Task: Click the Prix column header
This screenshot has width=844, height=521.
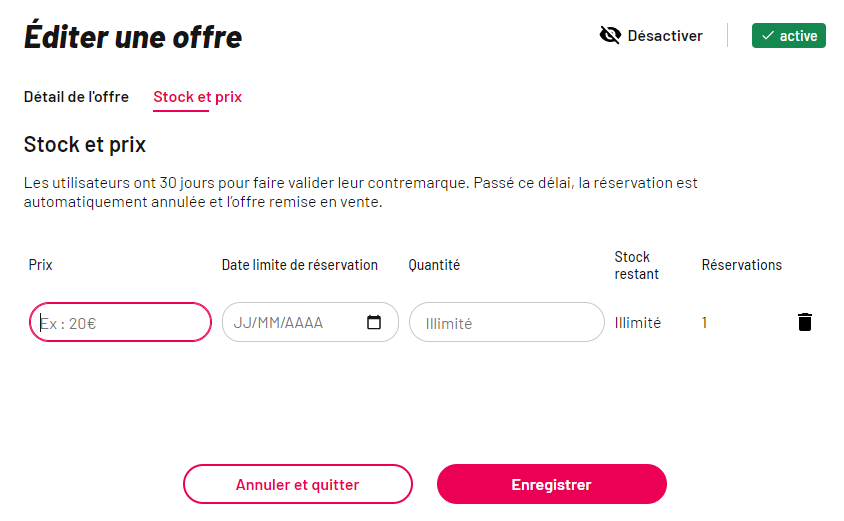Action: pyautogui.click(x=40, y=265)
